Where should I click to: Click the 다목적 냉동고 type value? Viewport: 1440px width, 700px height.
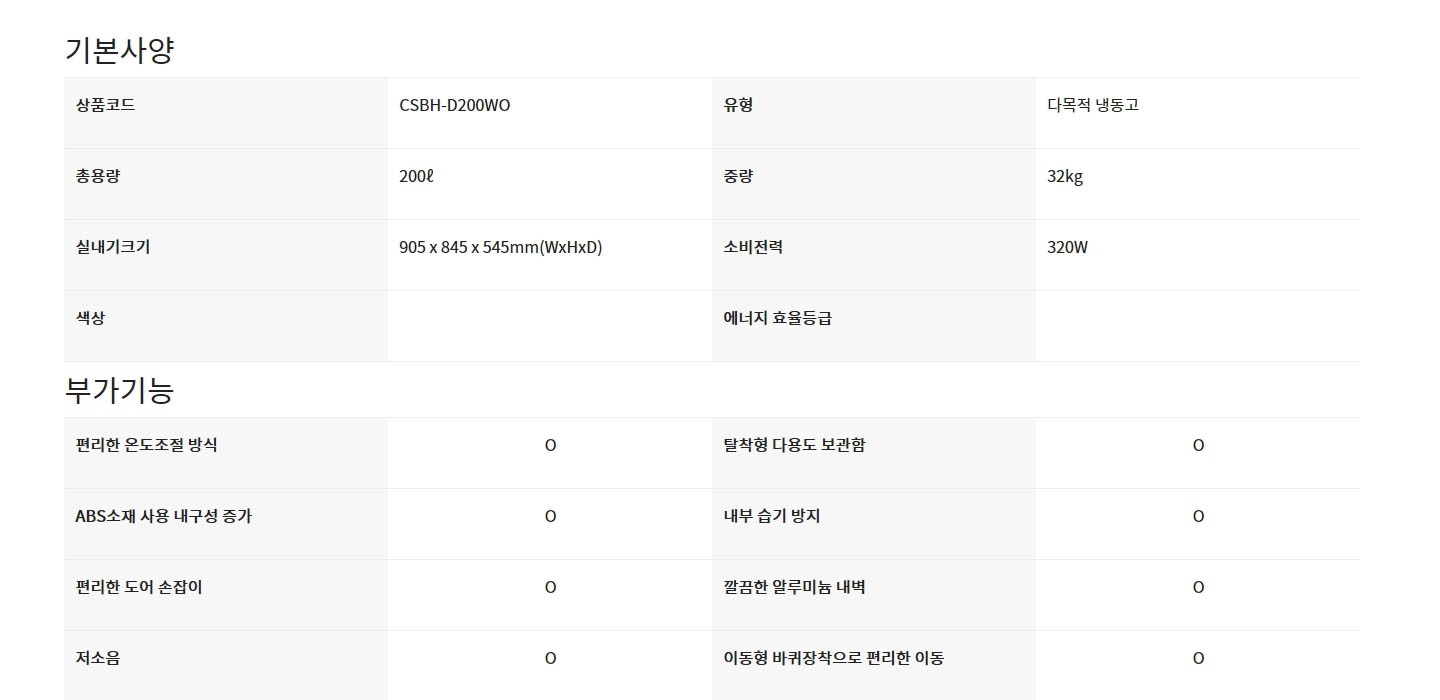click(x=1092, y=105)
